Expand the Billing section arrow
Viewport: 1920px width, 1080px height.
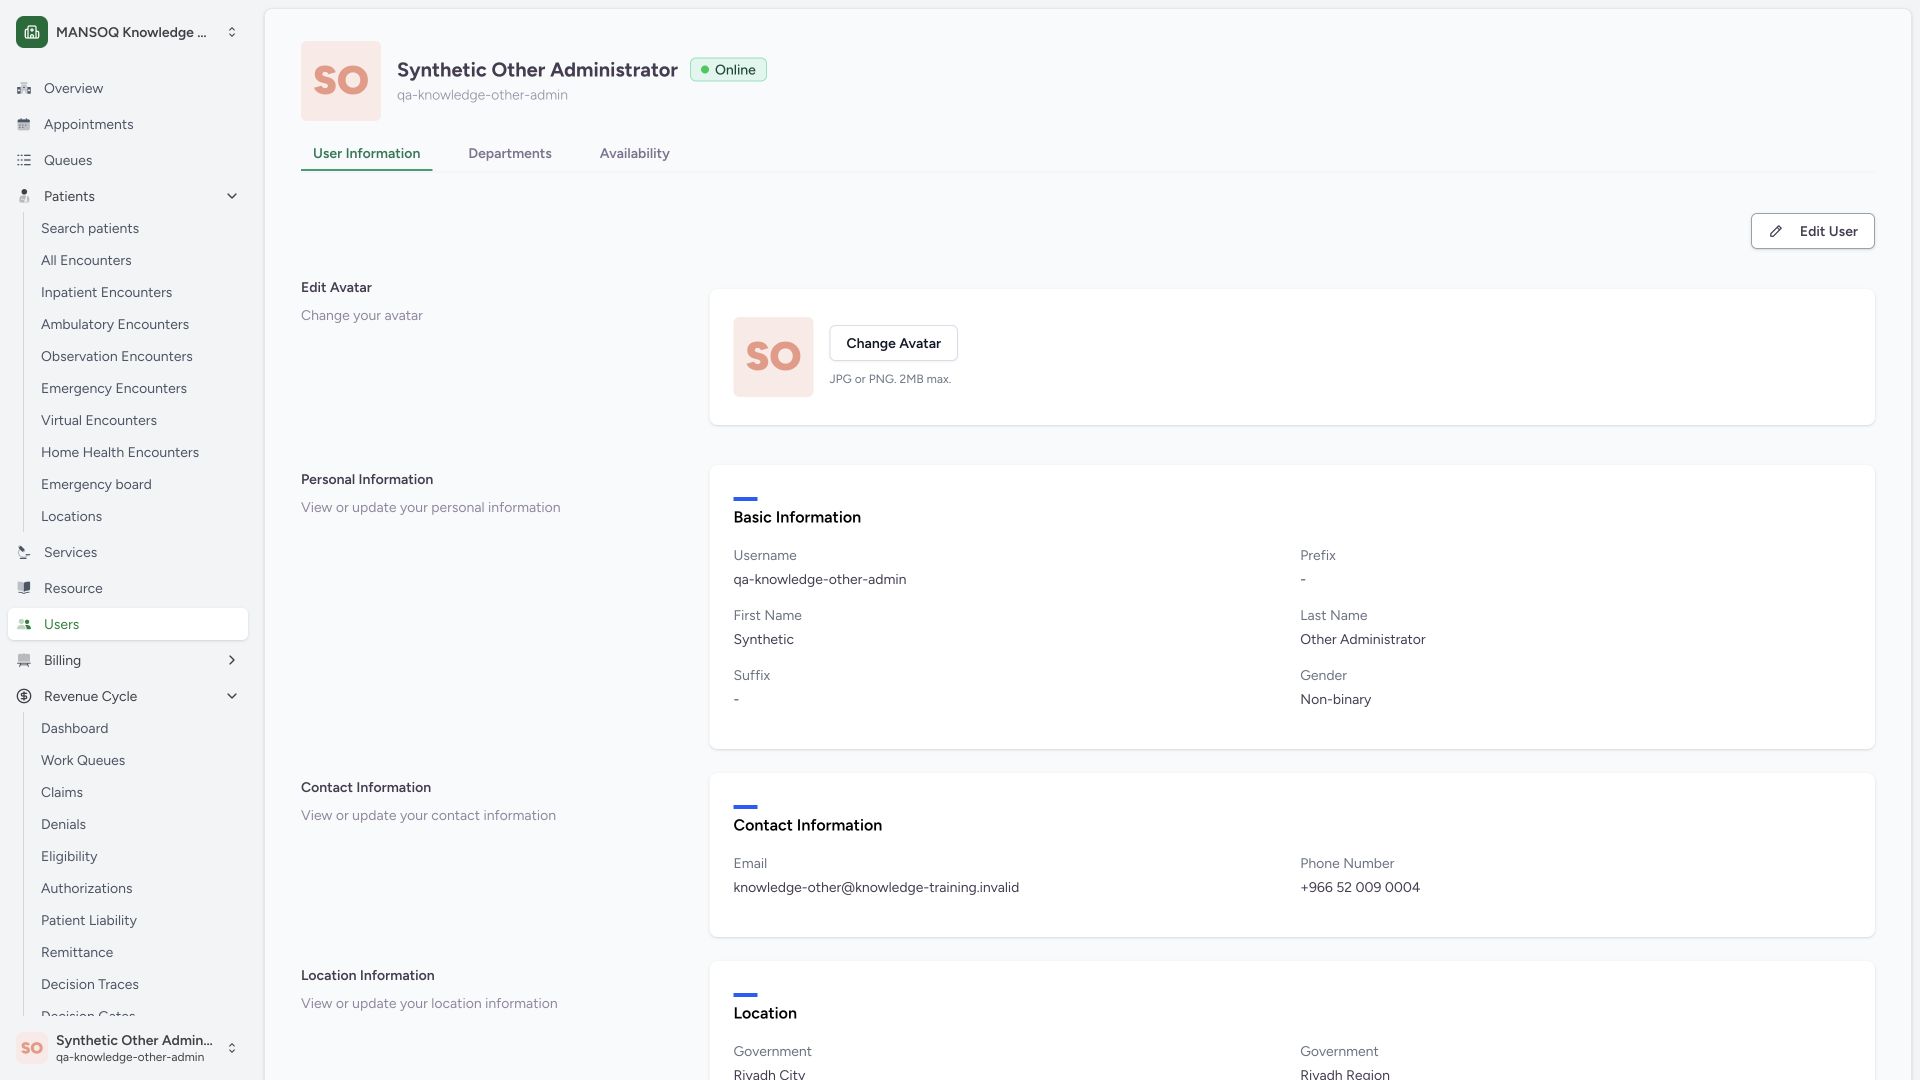232,660
